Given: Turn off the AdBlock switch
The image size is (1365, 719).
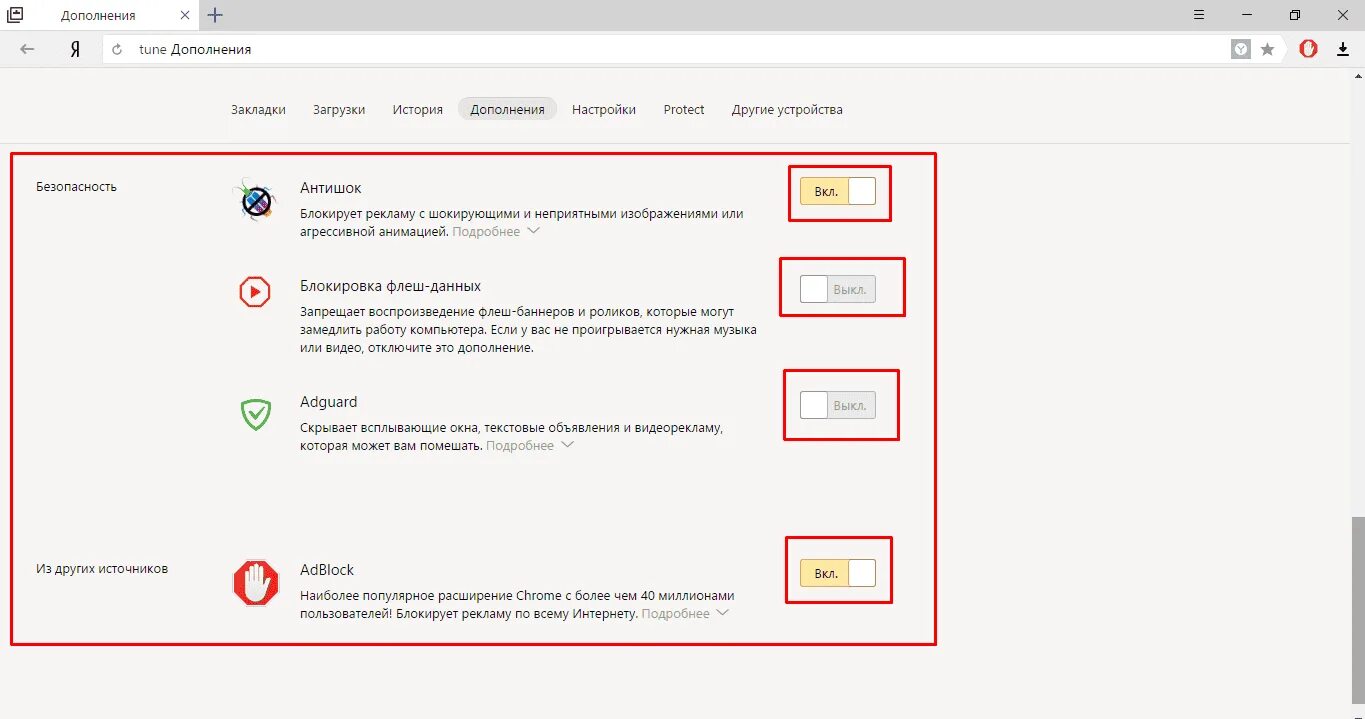Looking at the screenshot, I should 838,573.
